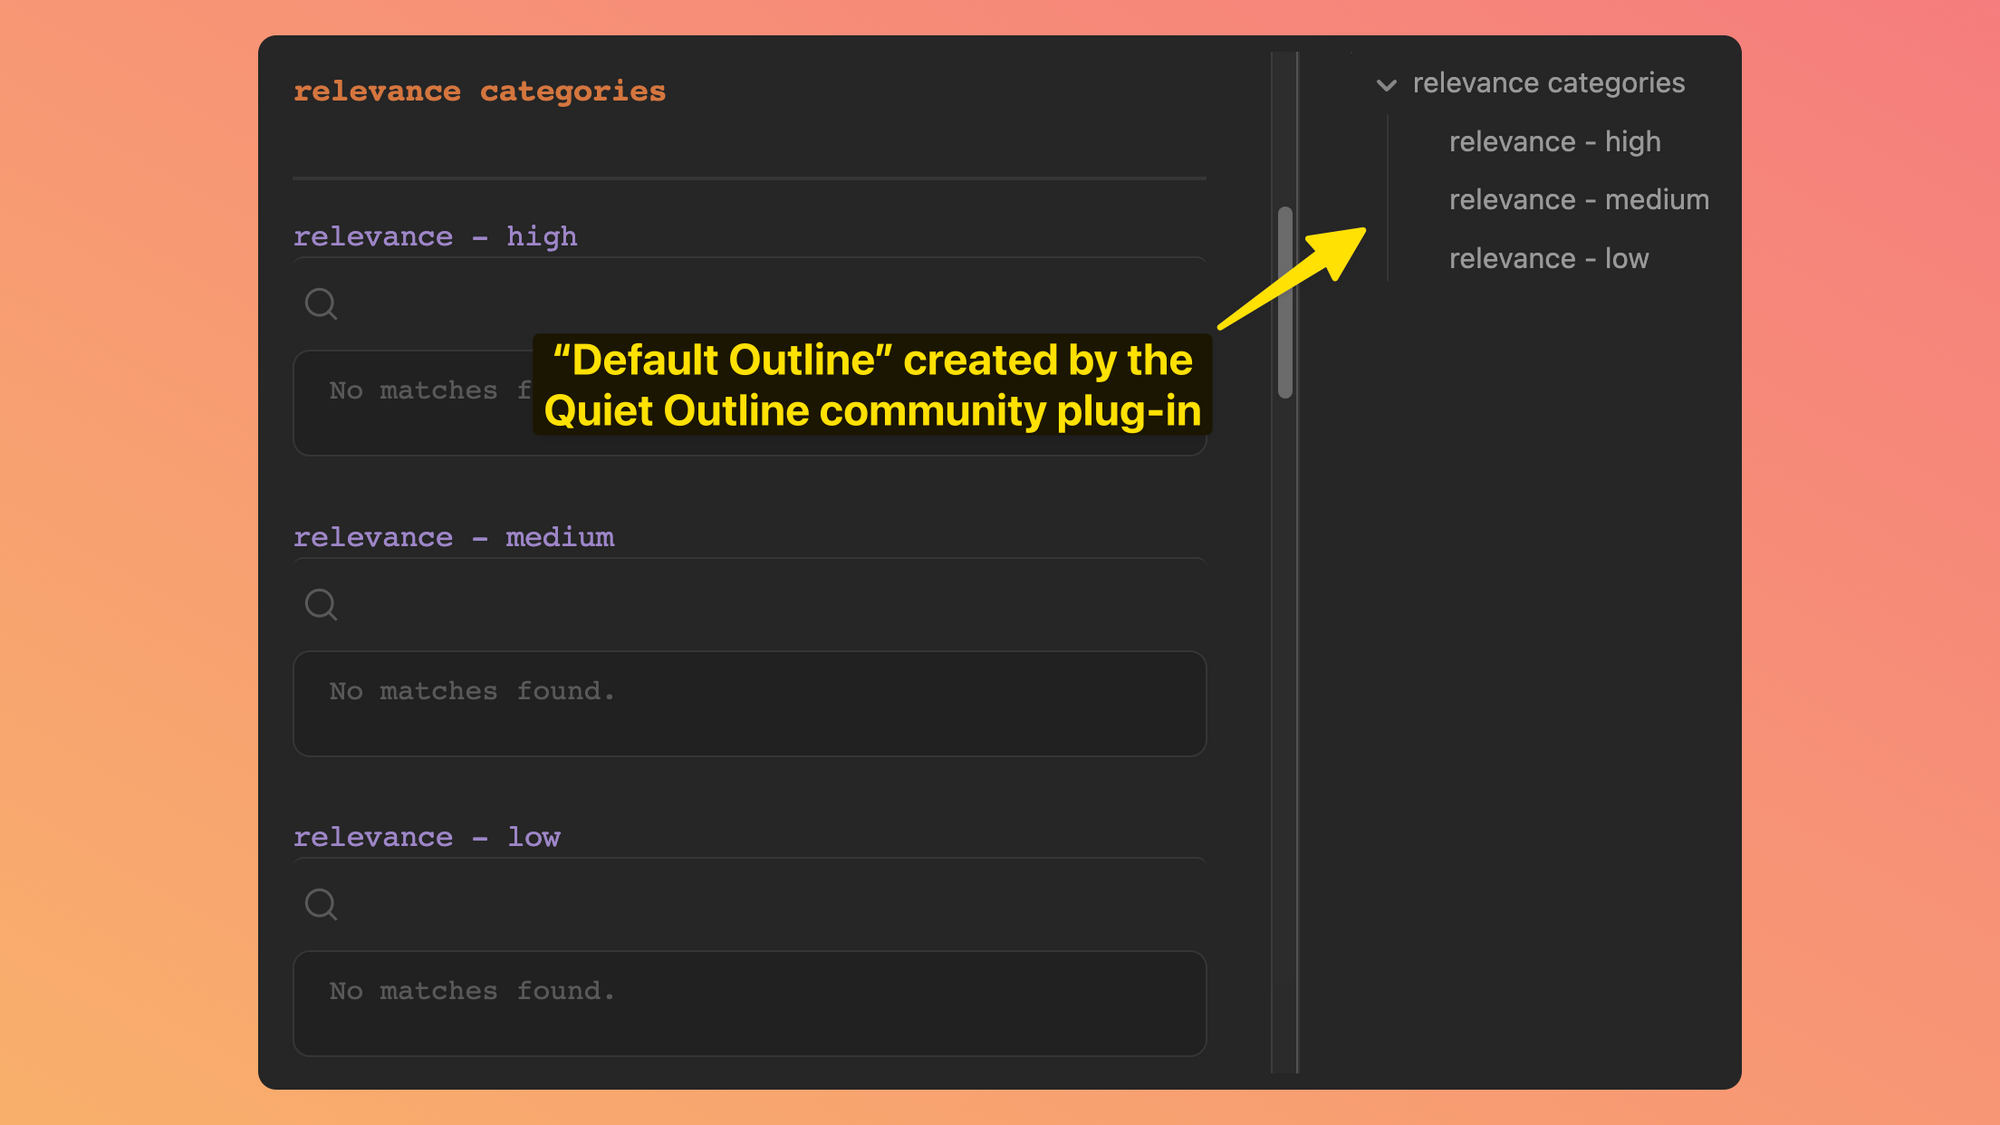Click search icon under relevance - medium
This screenshot has width=2000, height=1125.
[321, 604]
